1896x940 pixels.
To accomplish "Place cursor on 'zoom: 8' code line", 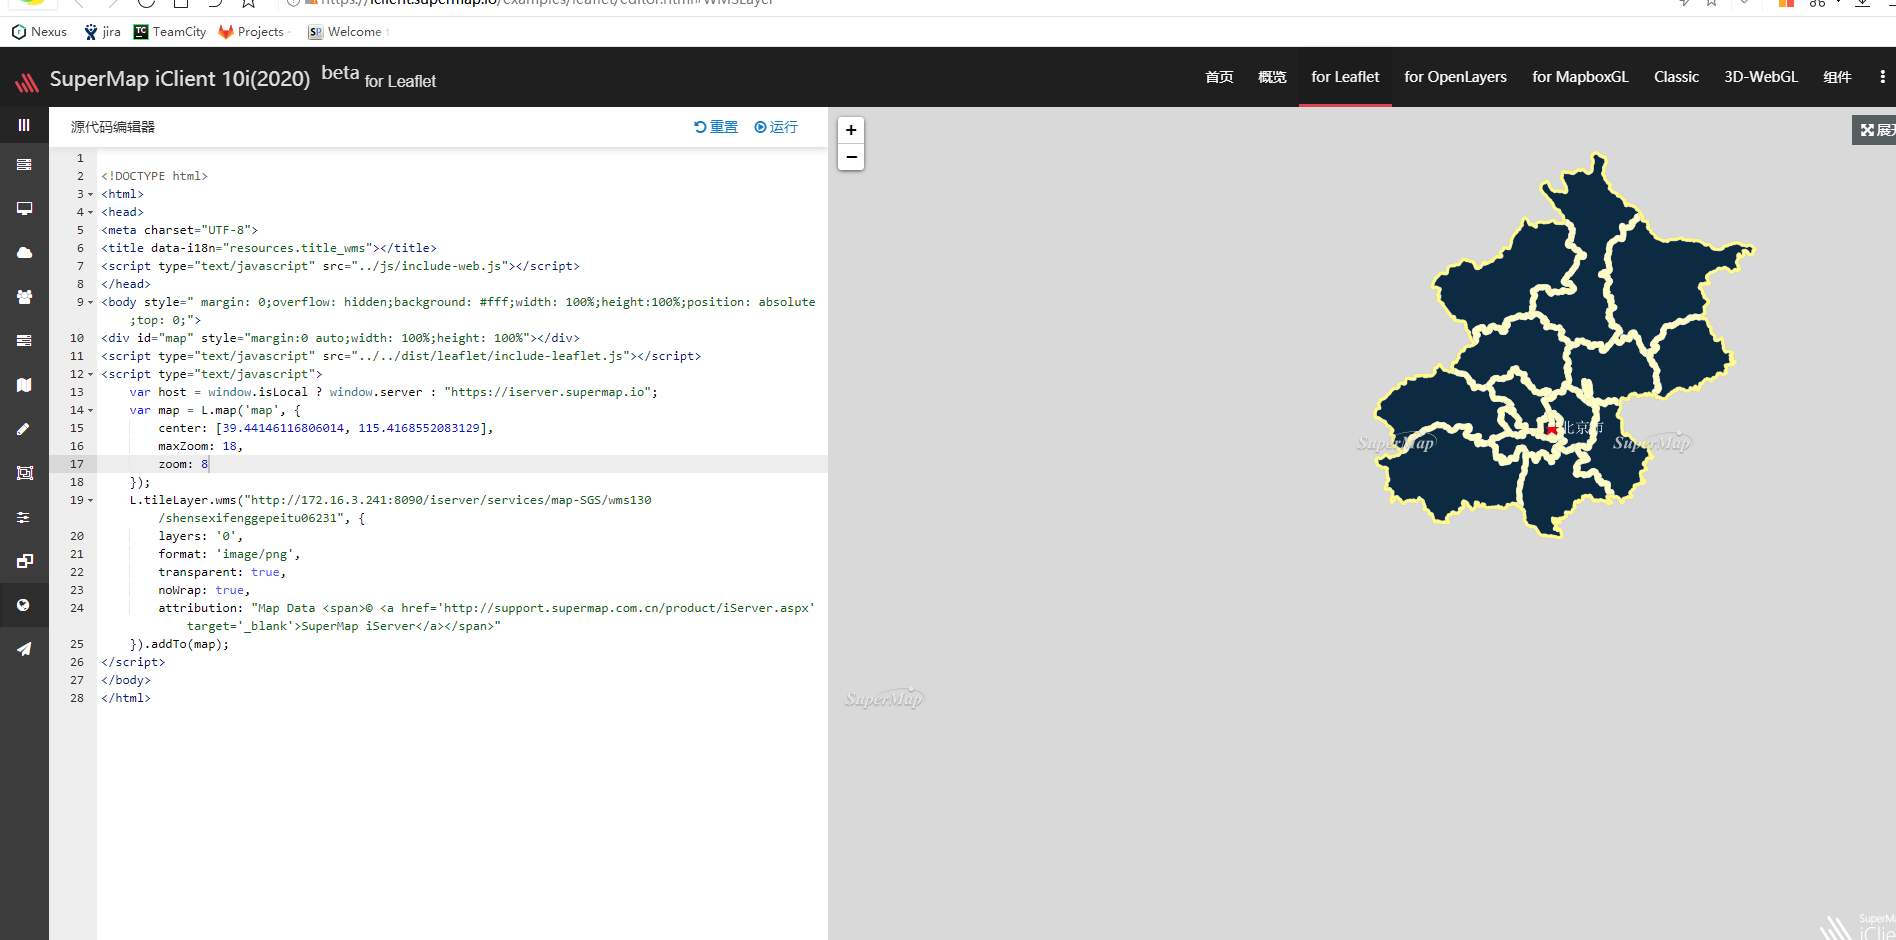I will coord(183,464).
